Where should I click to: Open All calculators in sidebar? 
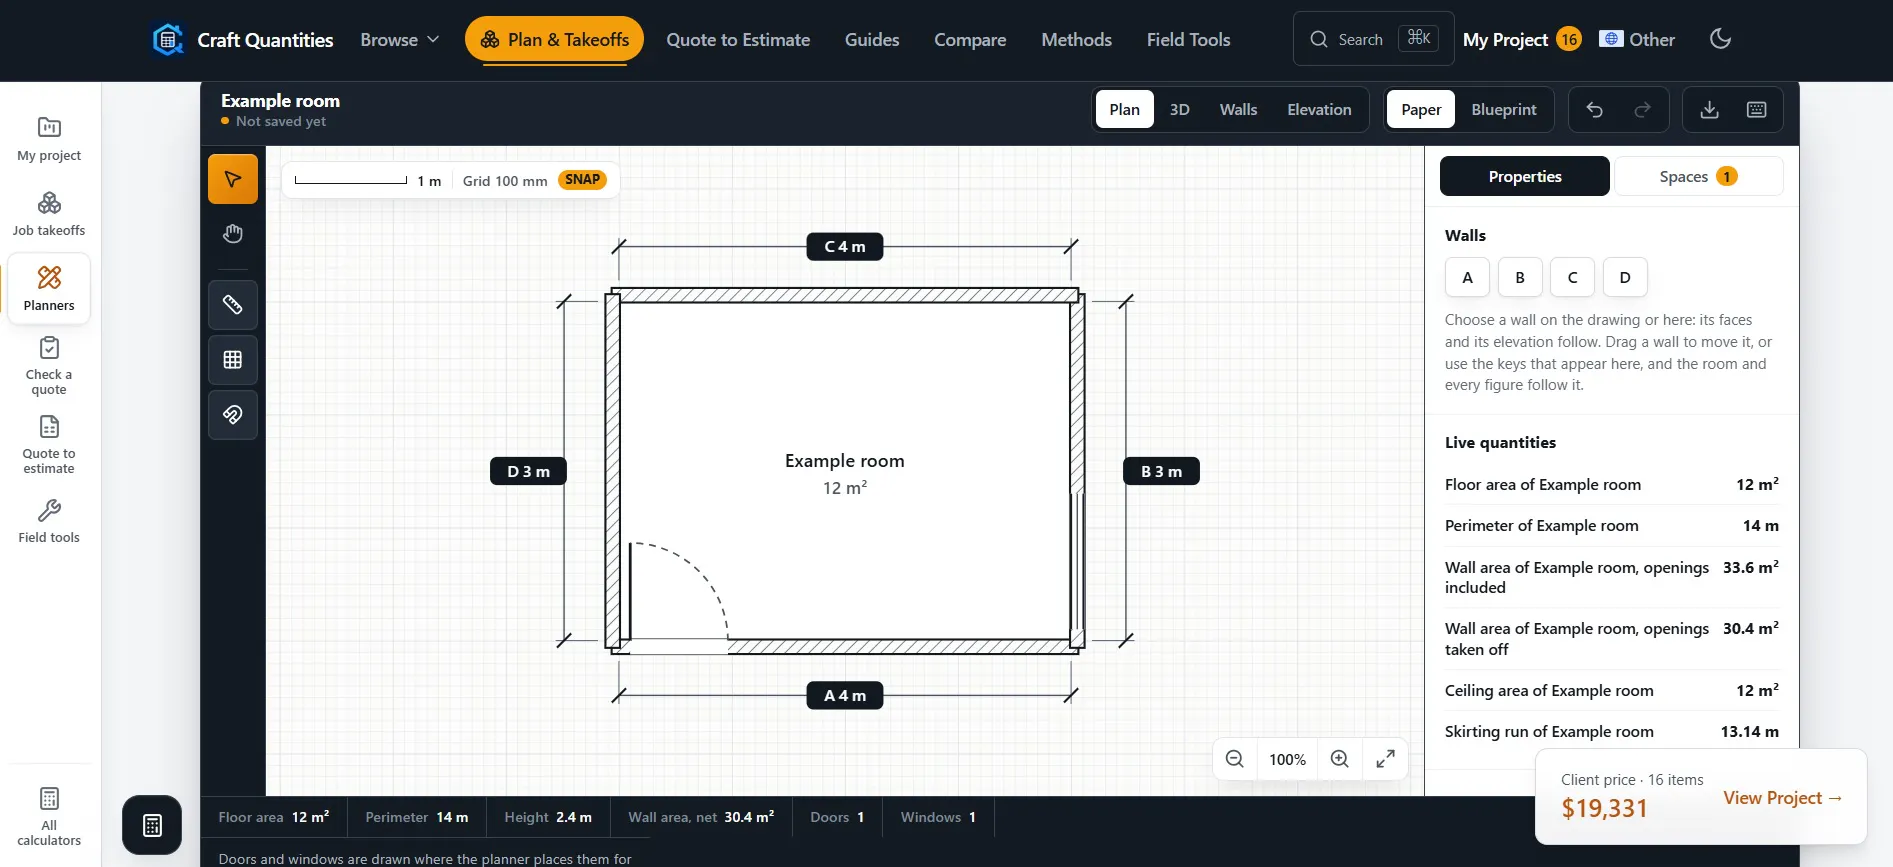click(49, 817)
